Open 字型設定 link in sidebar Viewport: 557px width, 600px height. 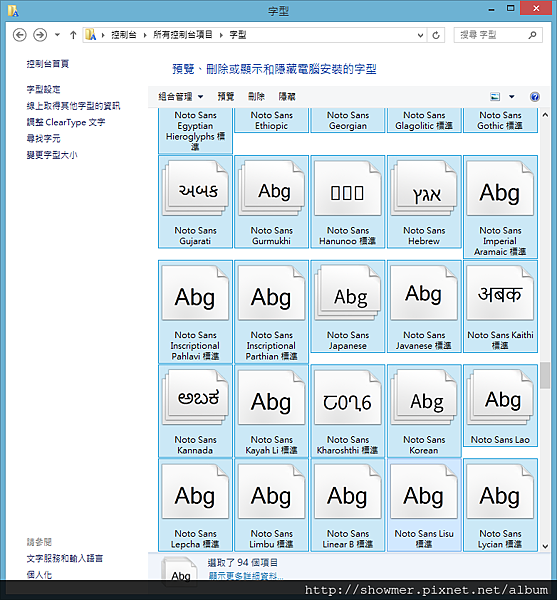coord(43,90)
